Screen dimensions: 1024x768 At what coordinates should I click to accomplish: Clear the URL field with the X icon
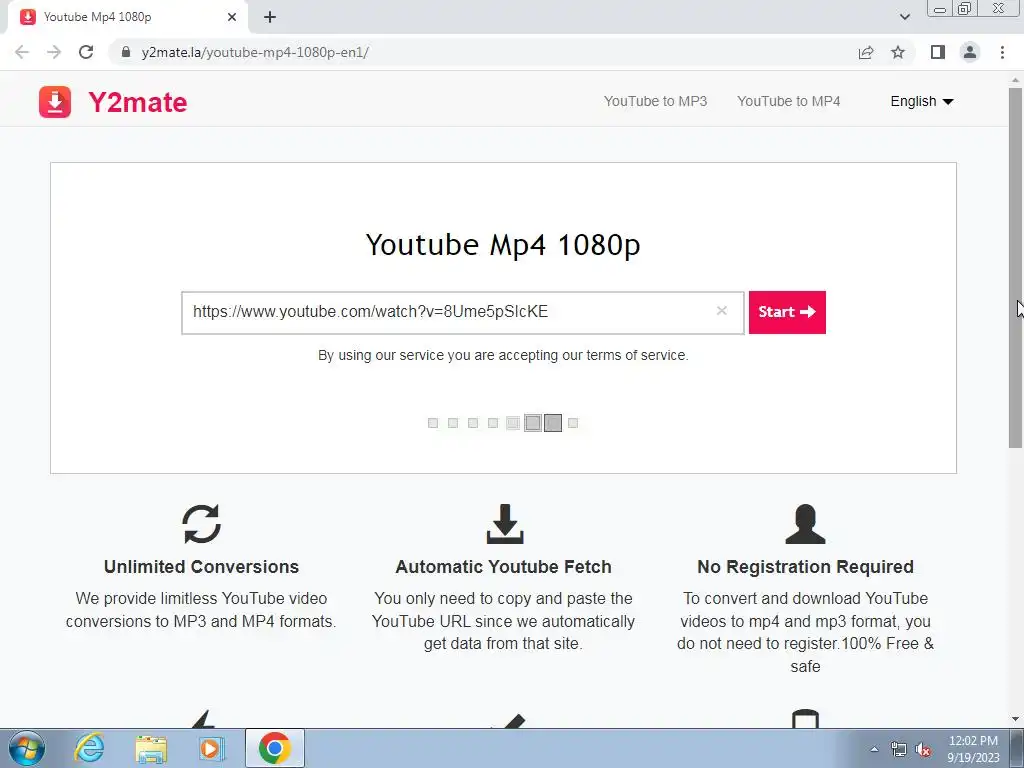[x=722, y=311]
